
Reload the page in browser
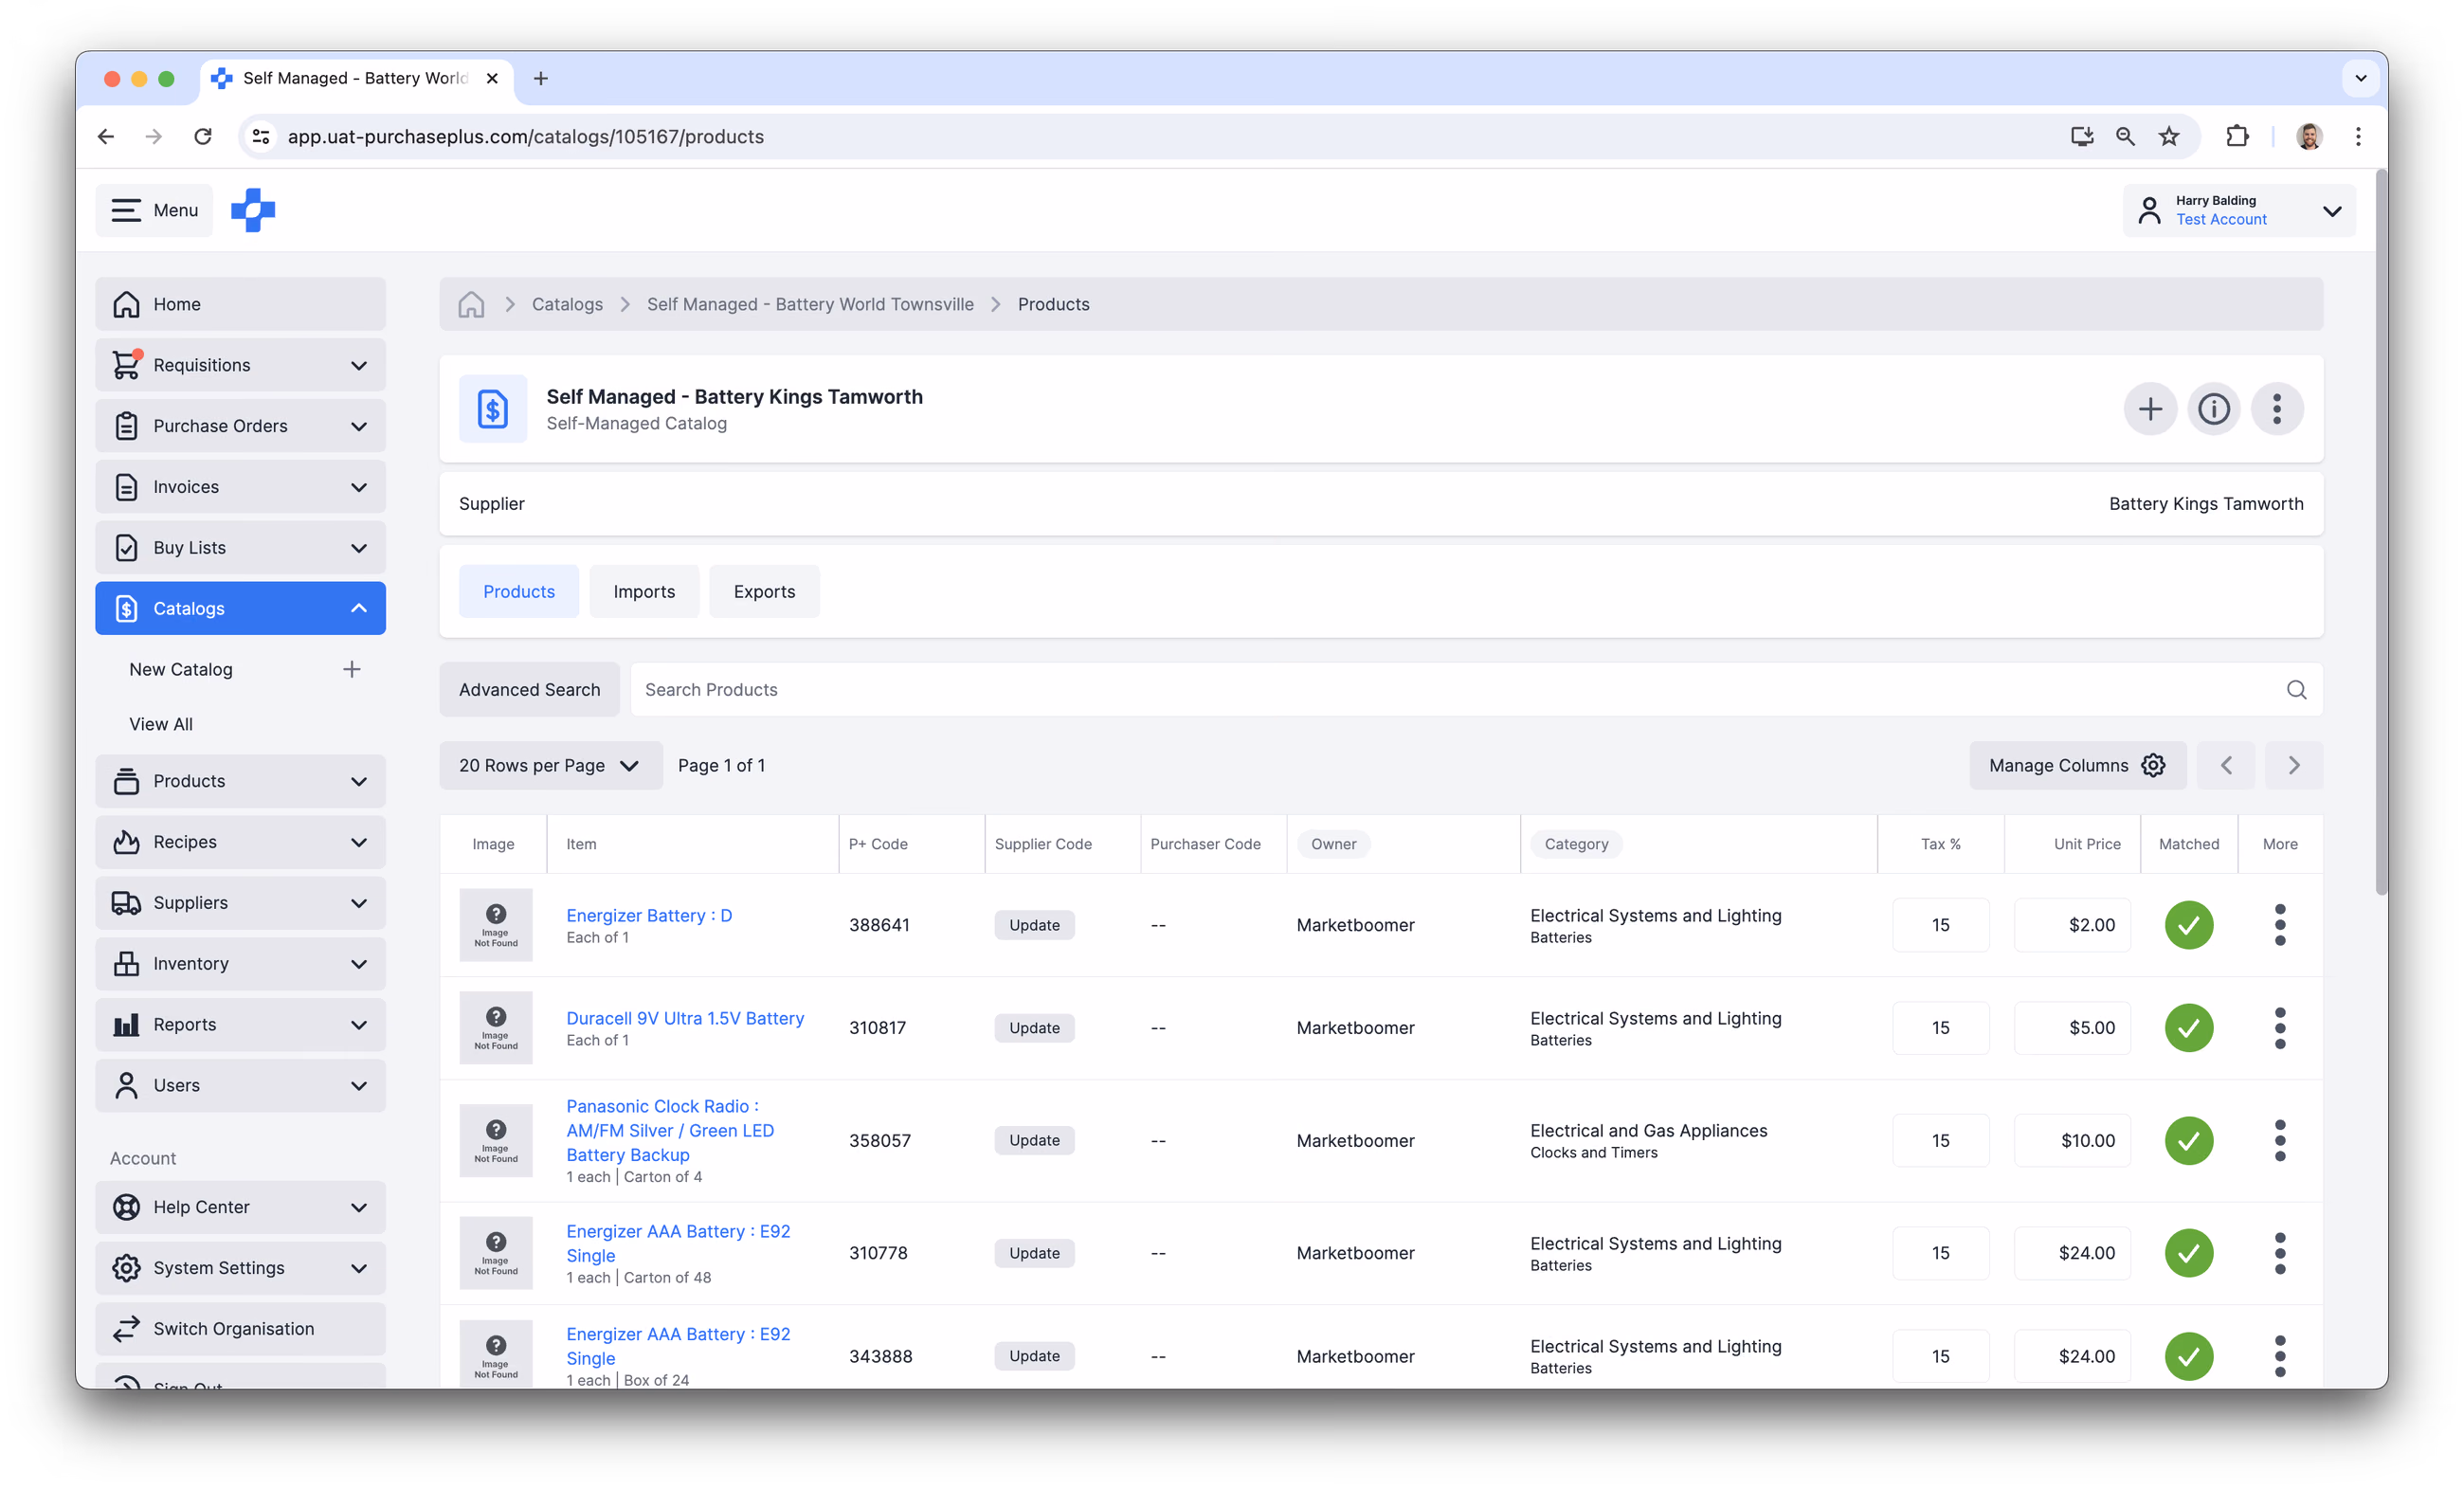[x=203, y=136]
